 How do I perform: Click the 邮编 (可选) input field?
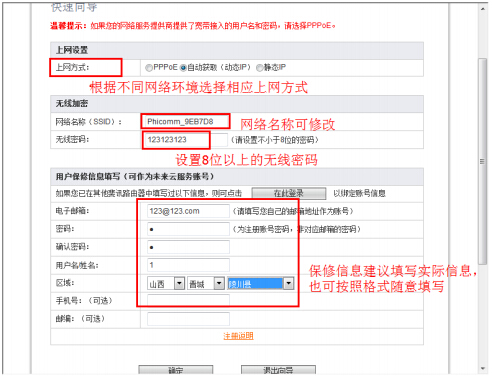(x=188, y=319)
